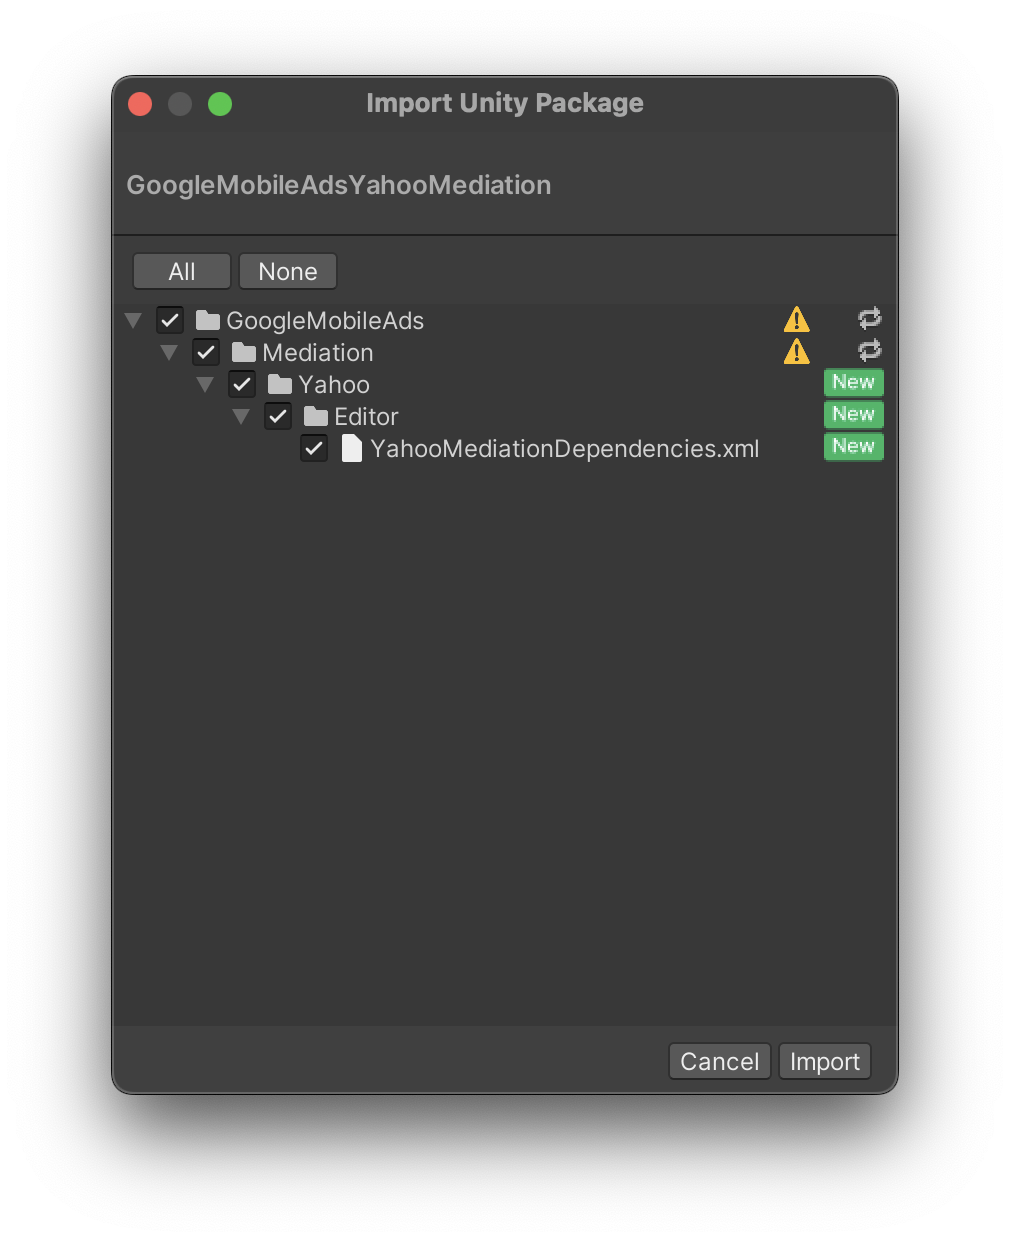This screenshot has height=1242, width=1010.
Task: Click the warning icon beside GoogleMobileAds
Action: [797, 318]
